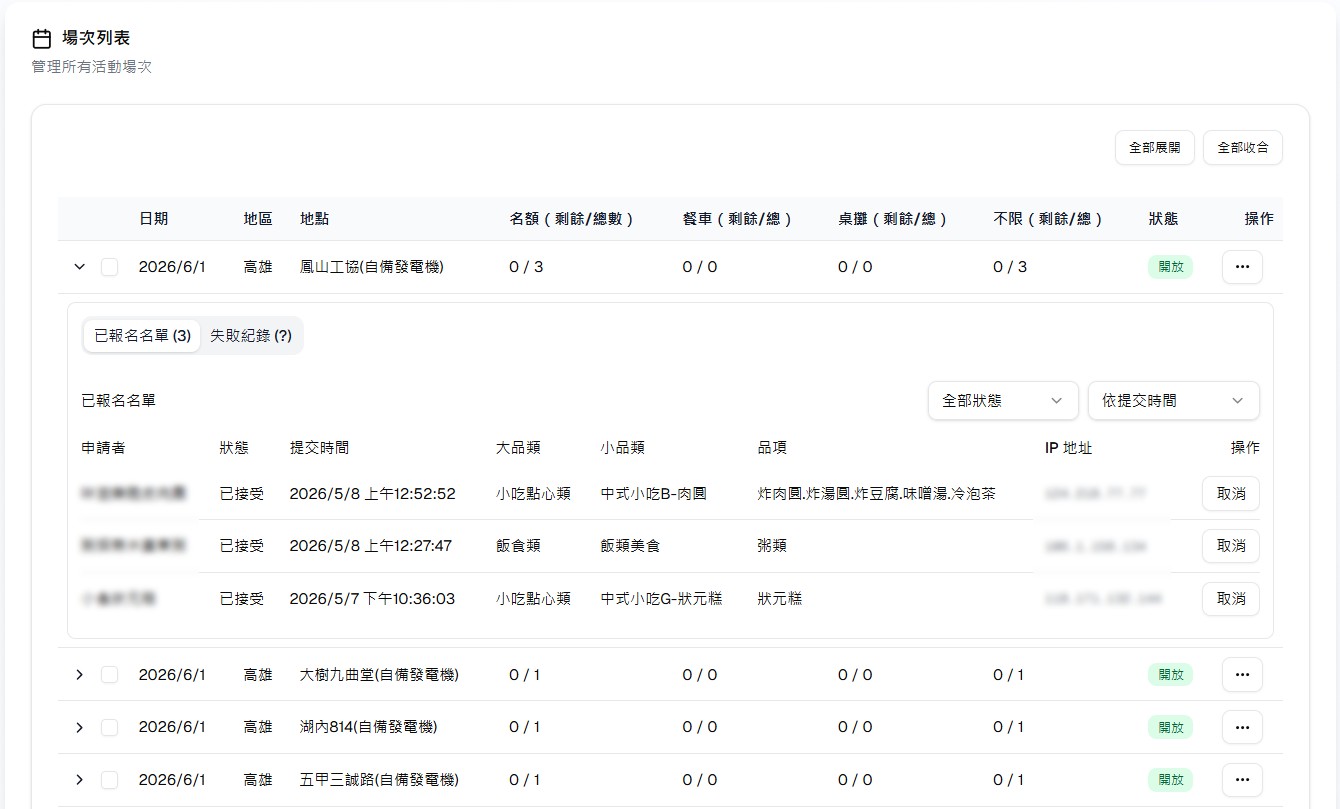Image resolution: width=1340 pixels, height=809 pixels.
Task: Click the 湖內814(自備發電機) location text
Action: [369, 727]
